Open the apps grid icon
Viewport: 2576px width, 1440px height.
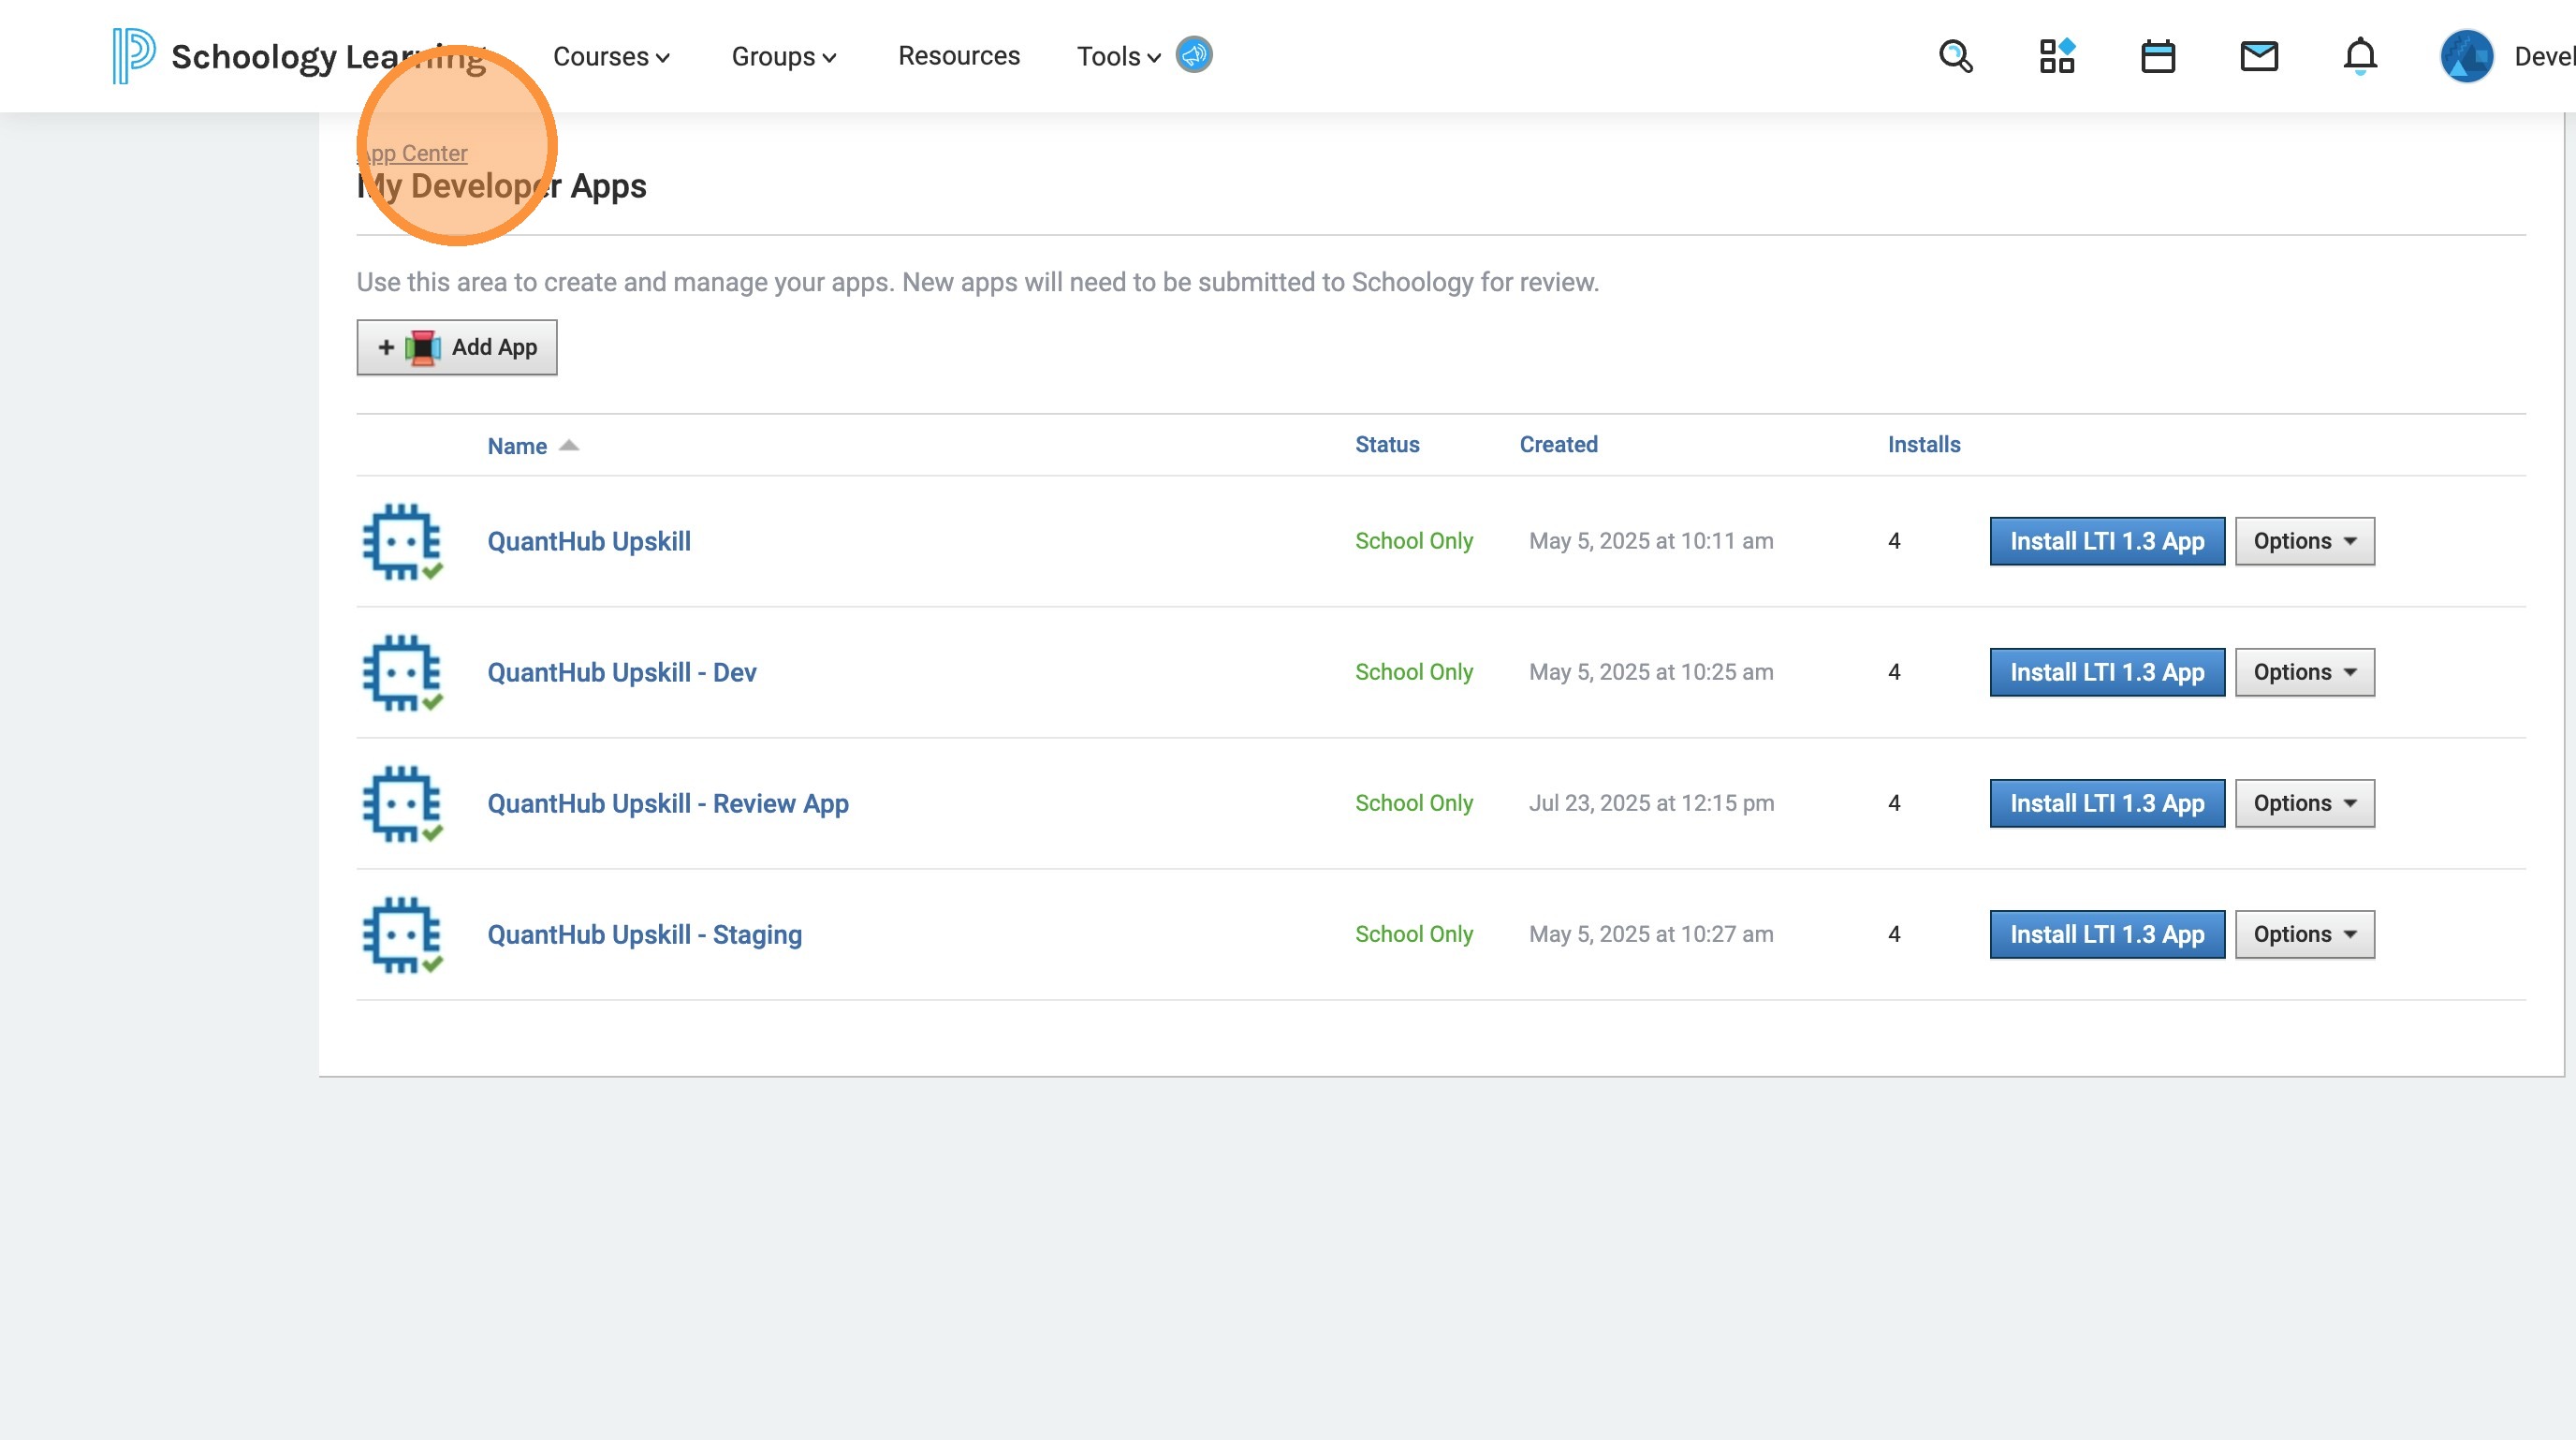click(2057, 56)
